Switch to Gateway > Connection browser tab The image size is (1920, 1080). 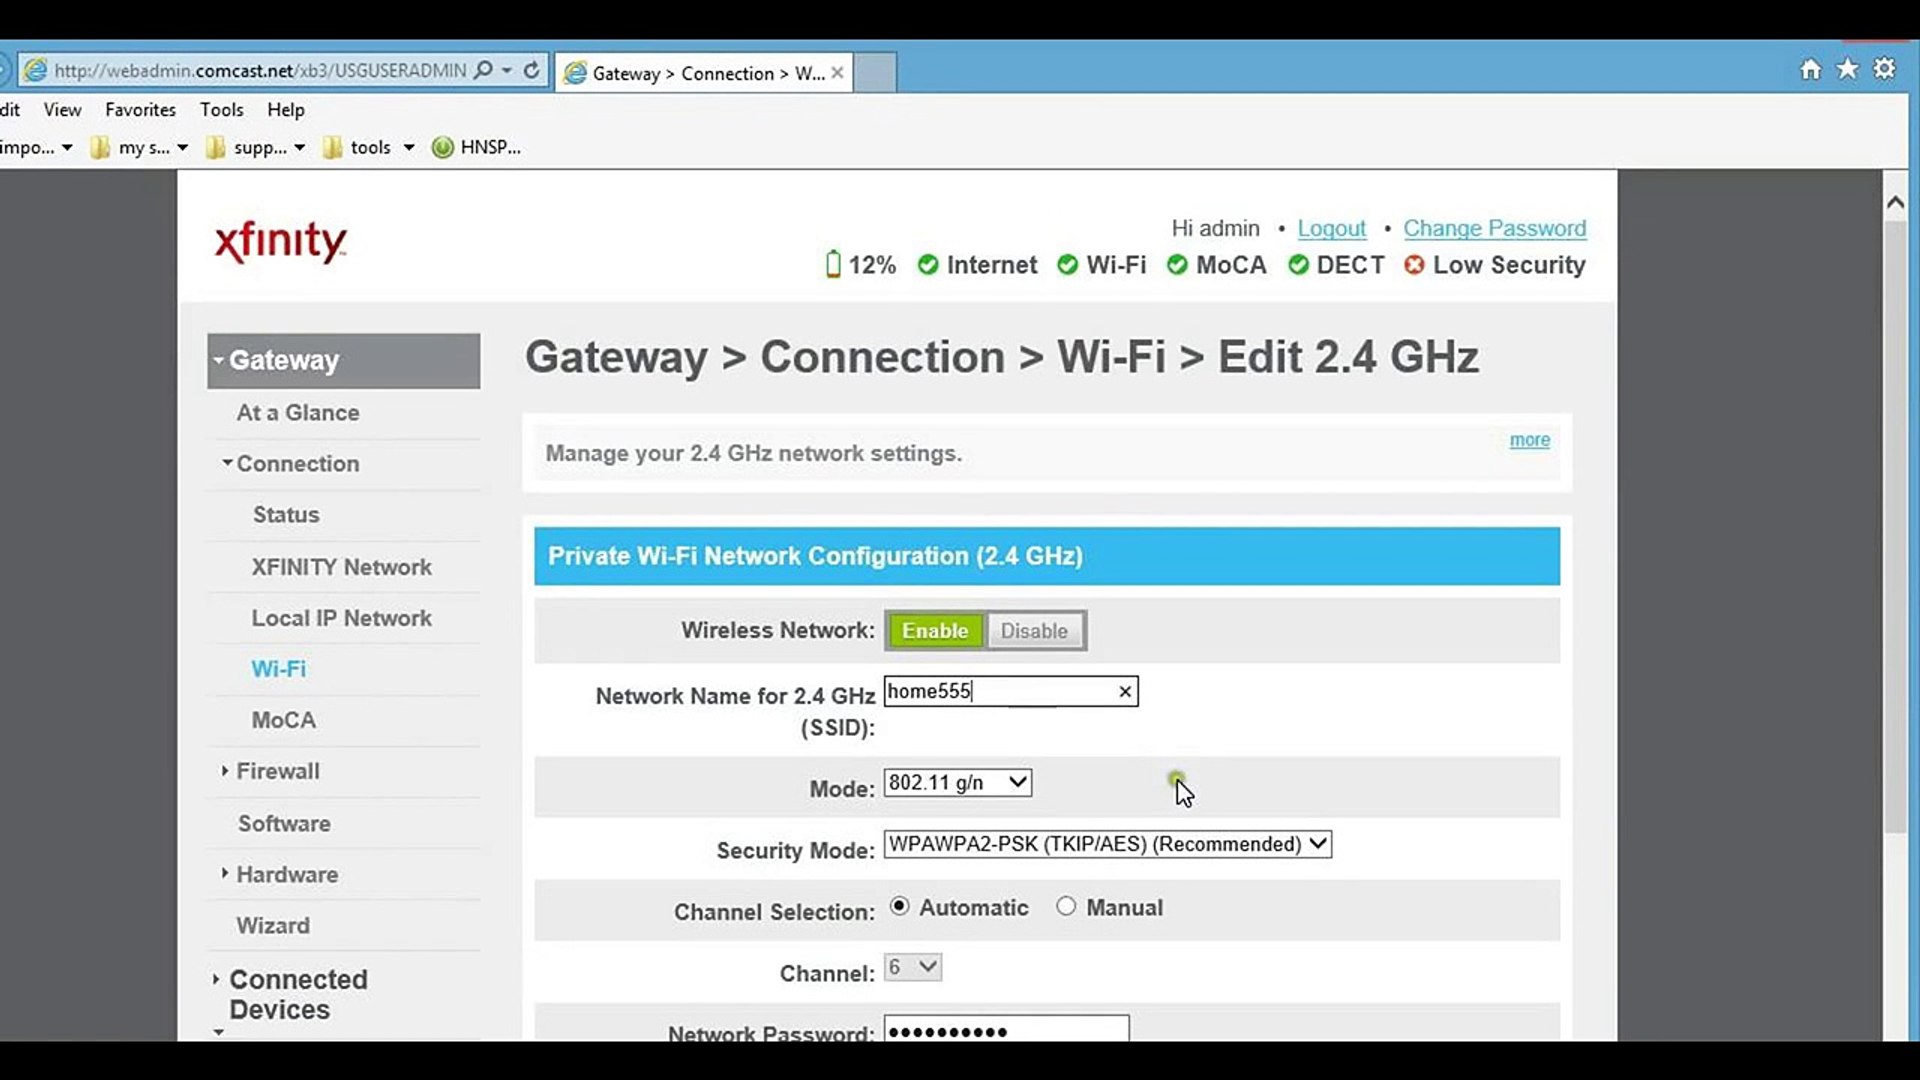coord(703,73)
